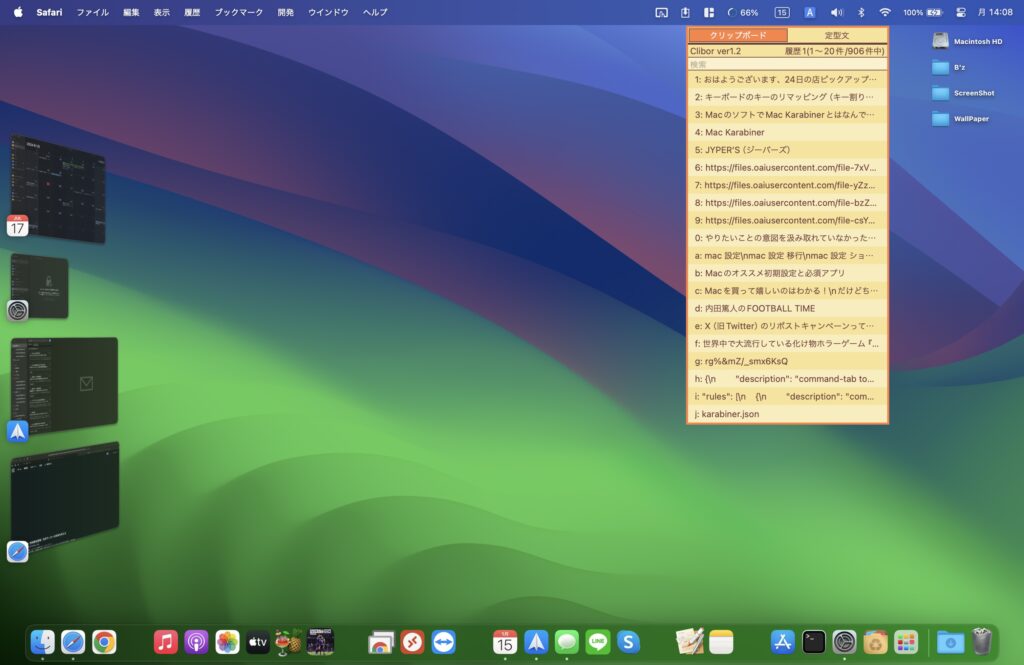Screen dimensions: 1024x665
Task: Click the Clibor 検索 search field
Action: click(787, 64)
